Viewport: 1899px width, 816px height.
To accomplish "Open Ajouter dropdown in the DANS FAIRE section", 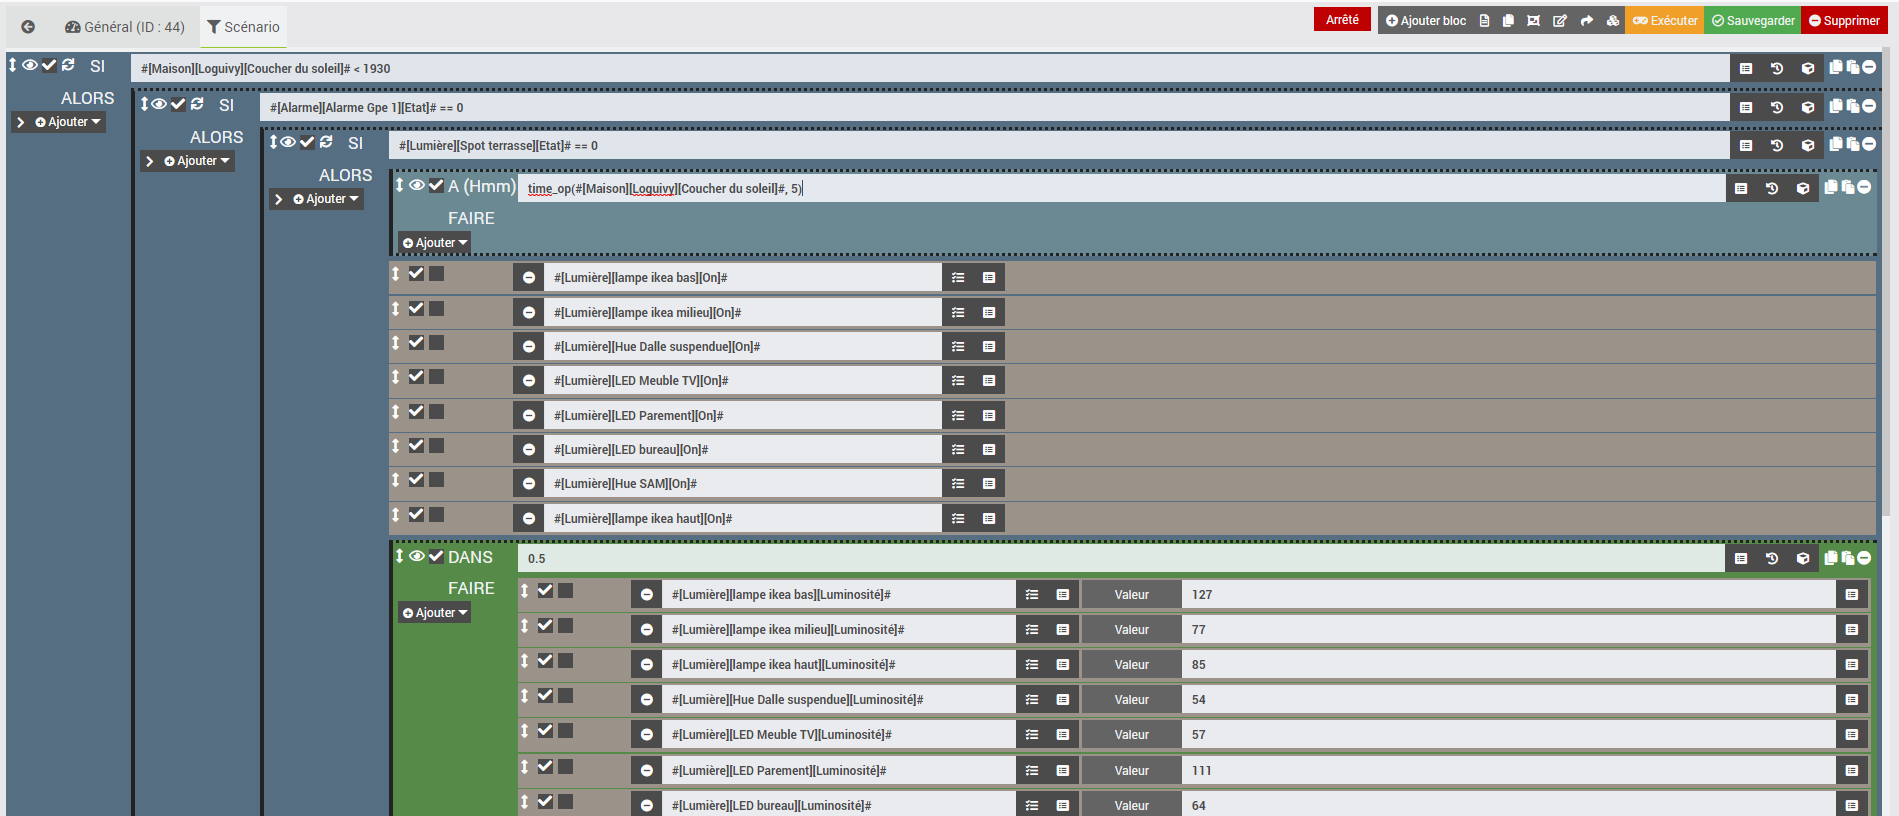I will point(434,613).
